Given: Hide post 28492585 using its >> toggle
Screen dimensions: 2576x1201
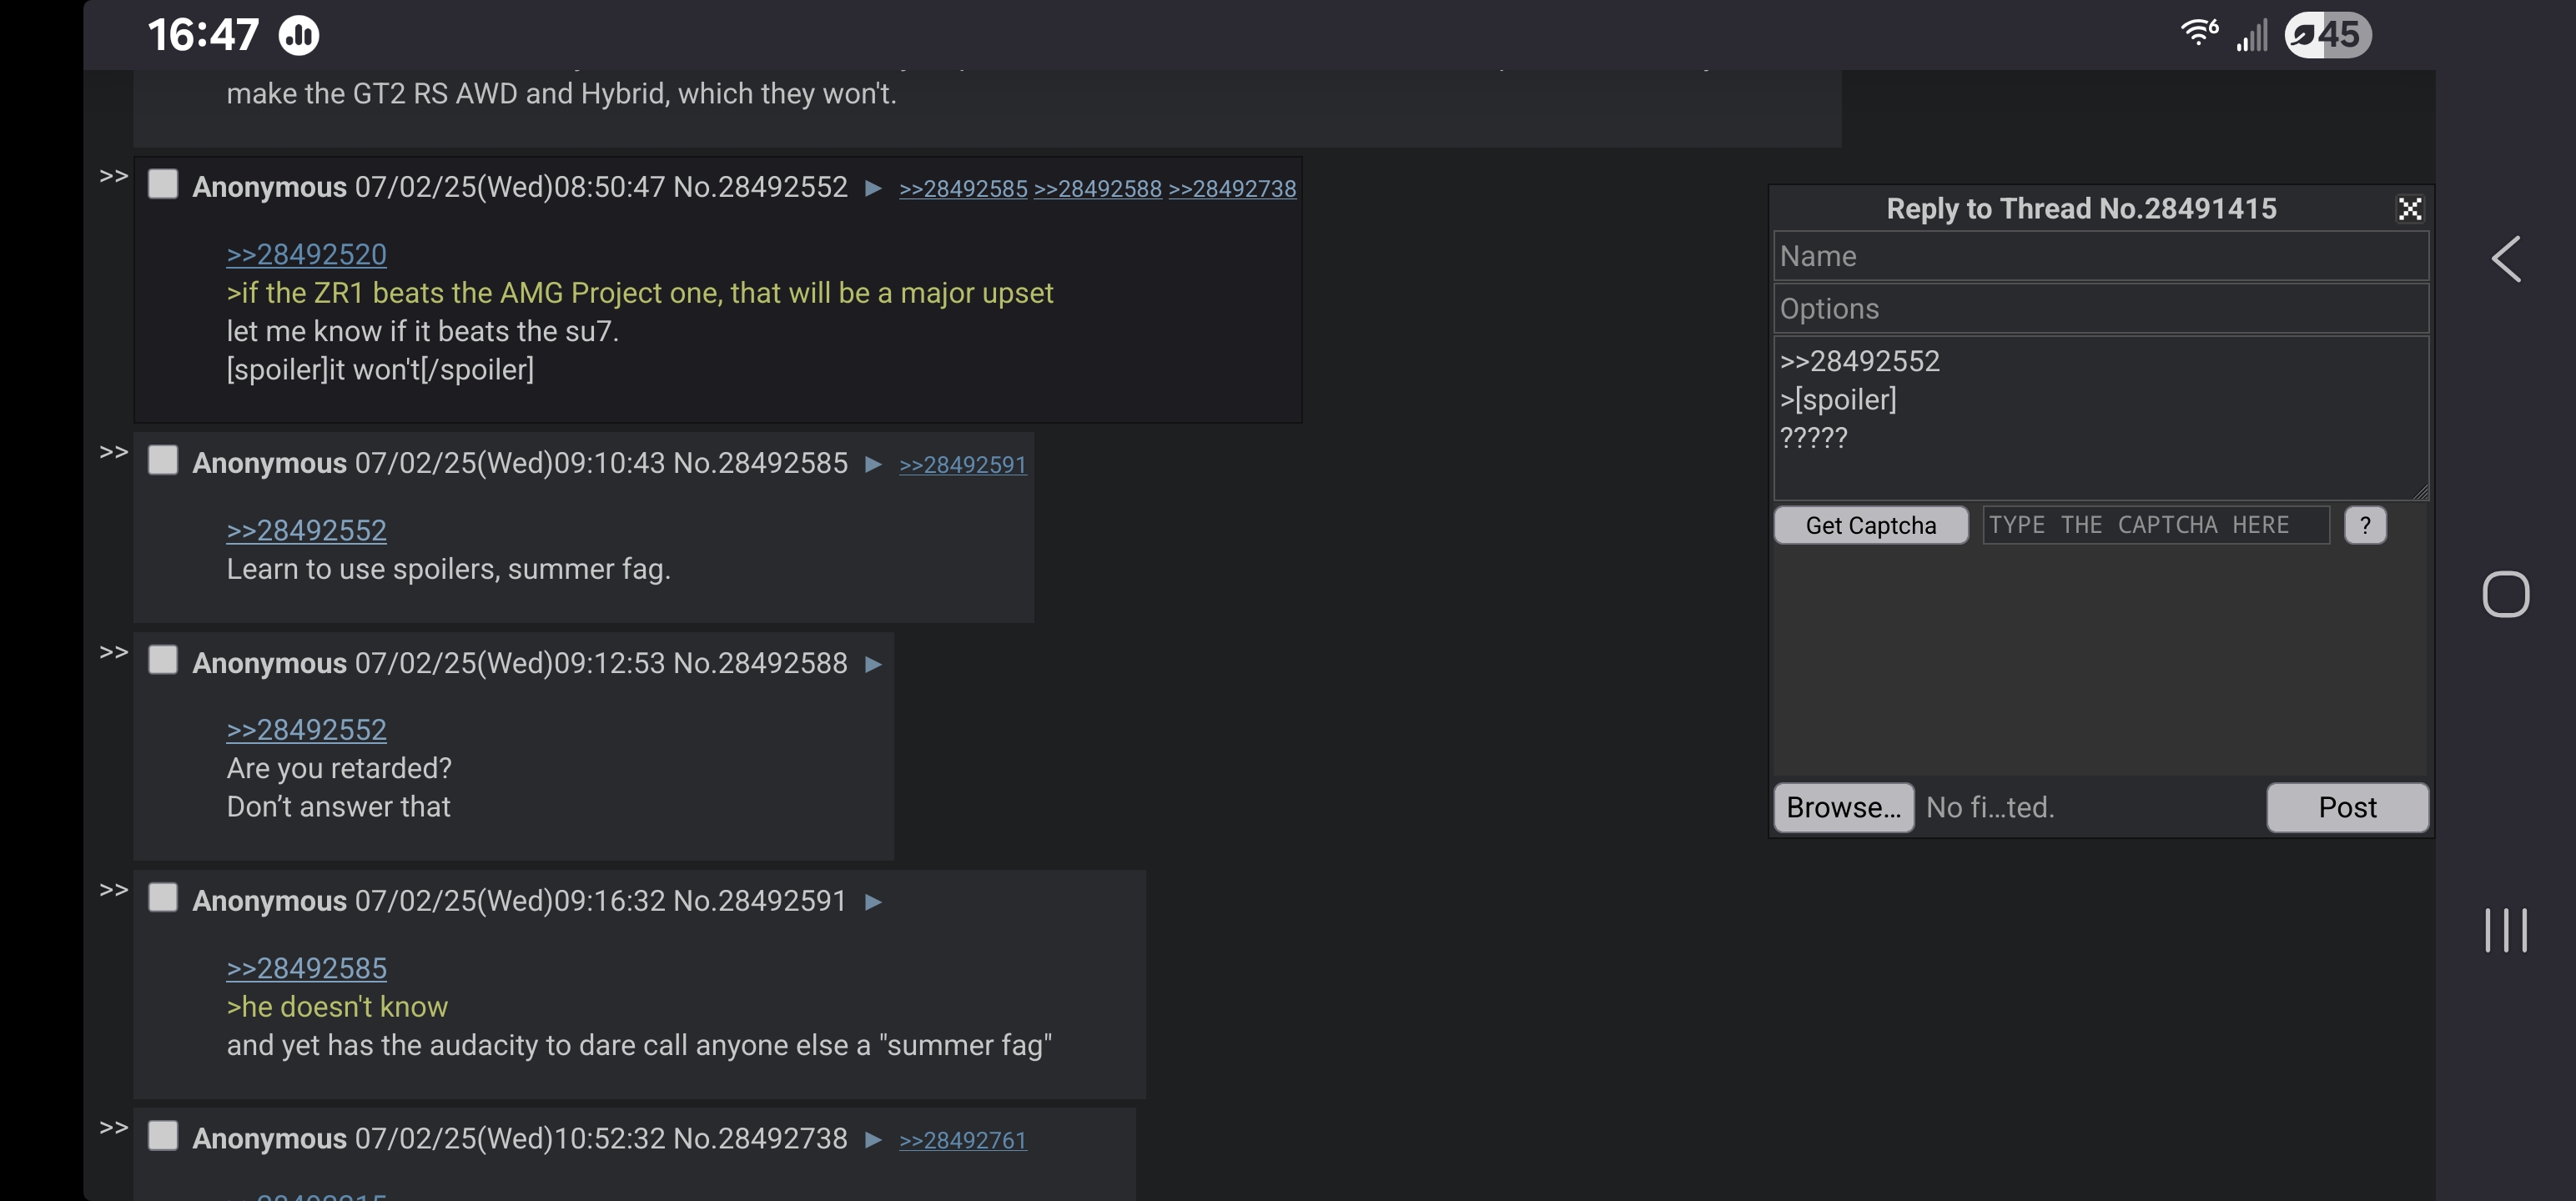Looking at the screenshot, I should pos(114,452).
